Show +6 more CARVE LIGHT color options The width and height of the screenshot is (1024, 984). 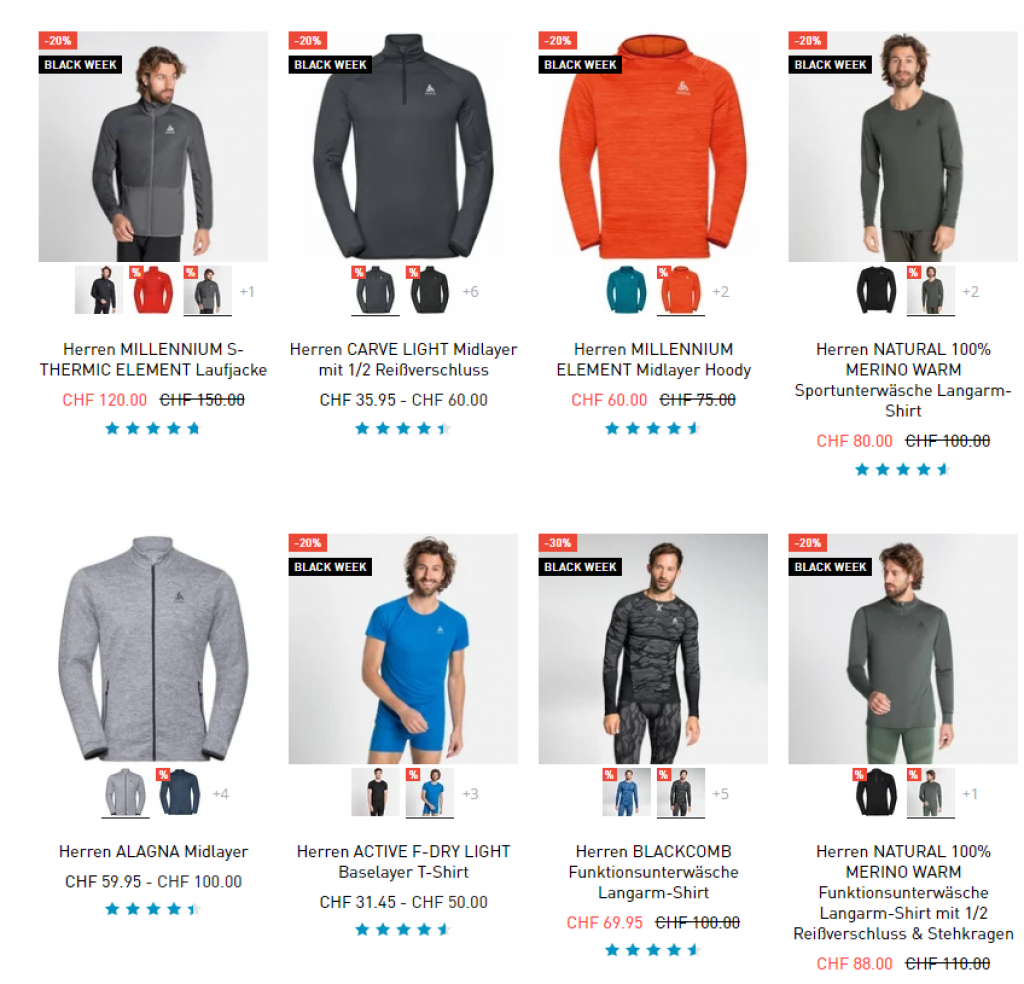coord(470,292)
